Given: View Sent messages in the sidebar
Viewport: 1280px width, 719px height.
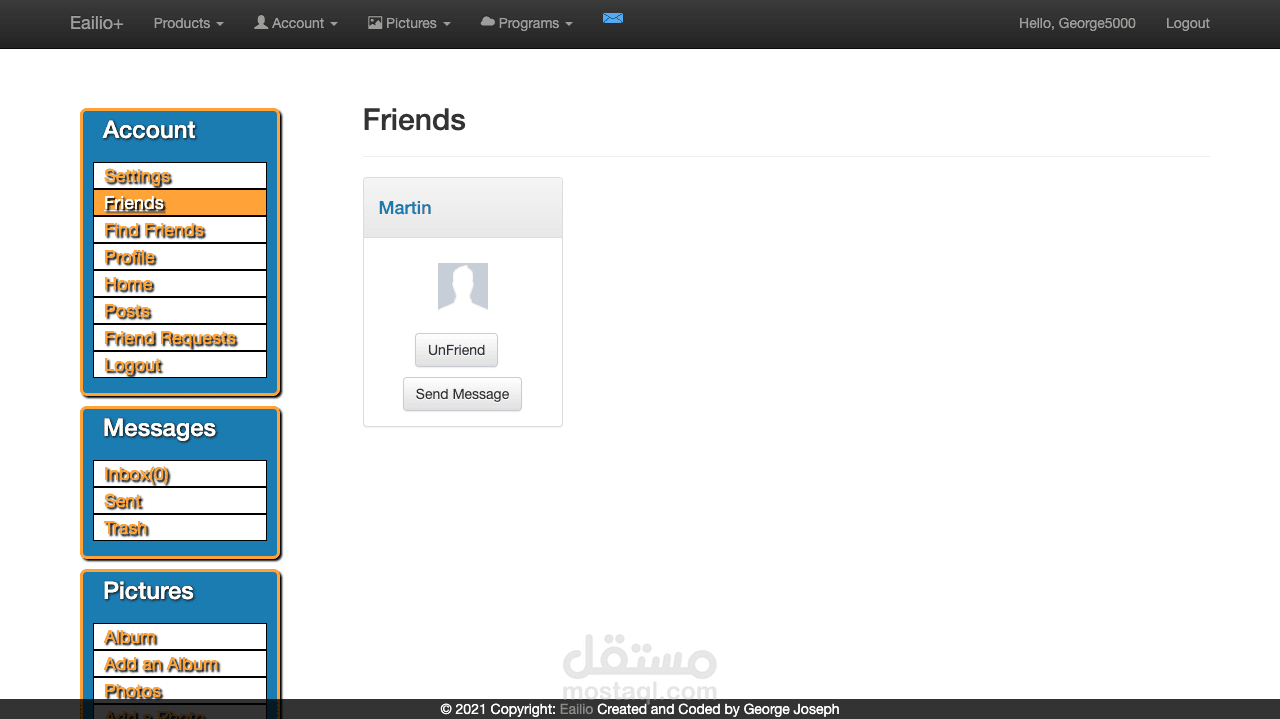Looking at the screenshot, I should click(180, 501).
